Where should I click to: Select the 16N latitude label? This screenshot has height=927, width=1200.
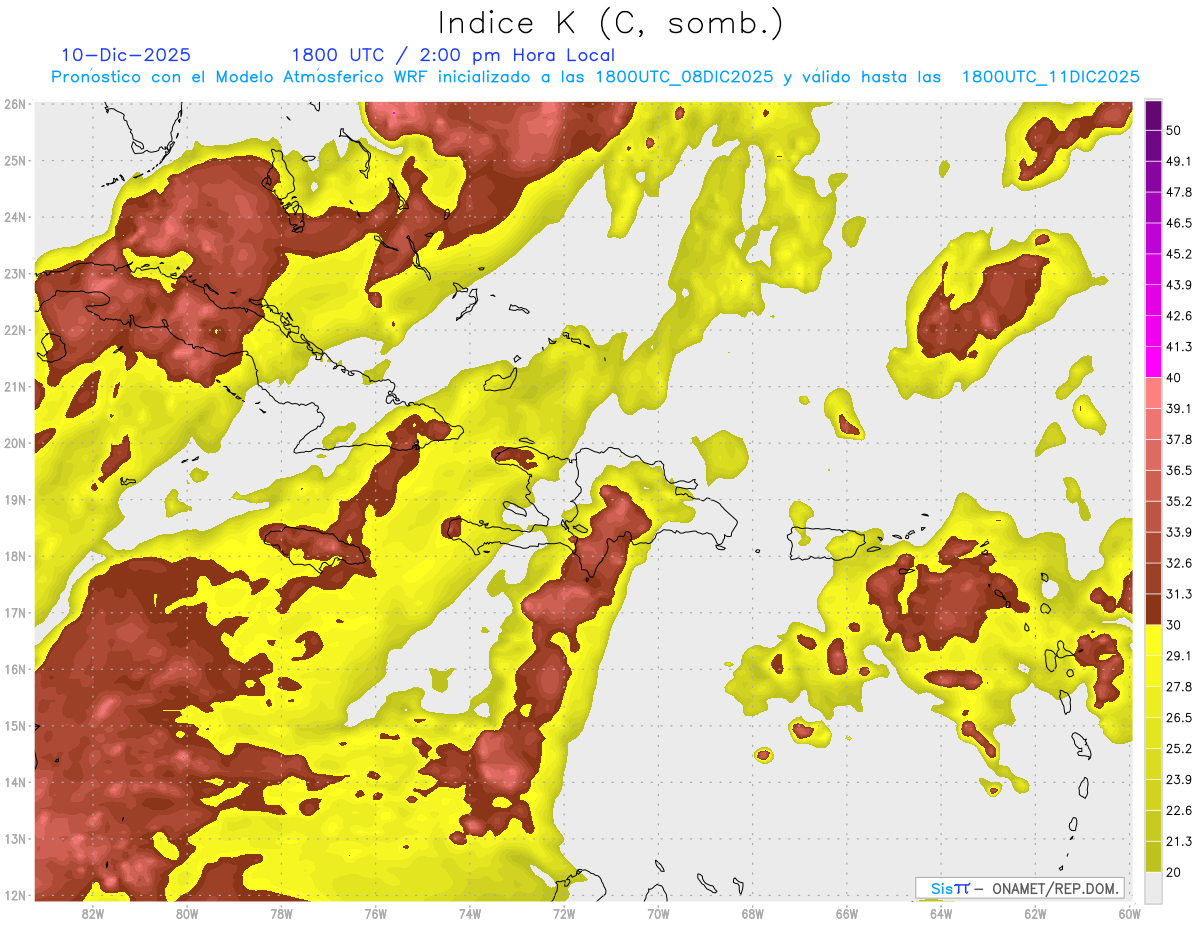click(x=15, y=669)
